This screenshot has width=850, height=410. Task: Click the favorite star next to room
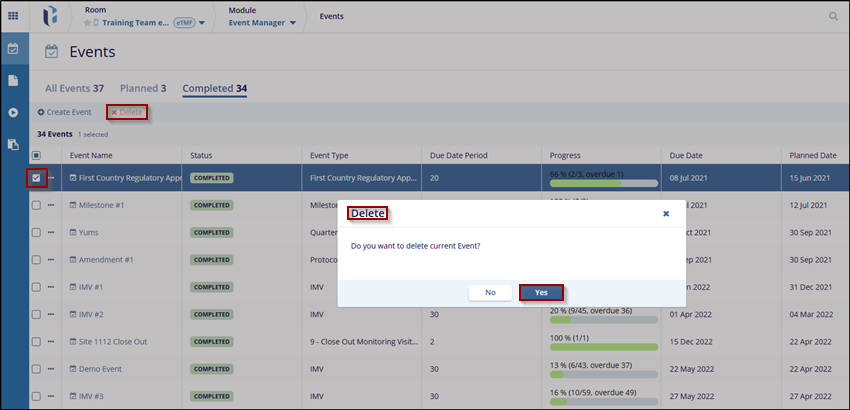(x=88, y=22)
